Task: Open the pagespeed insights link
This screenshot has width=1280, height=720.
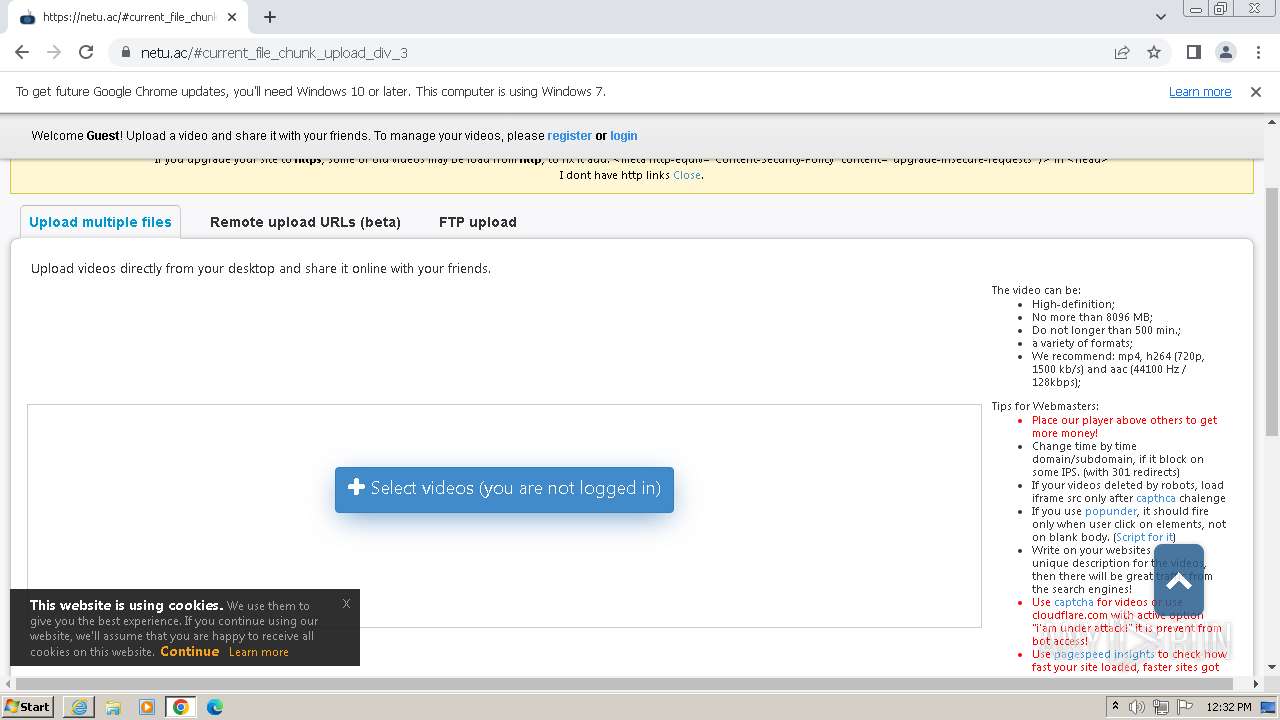Action: (1104, 654)
